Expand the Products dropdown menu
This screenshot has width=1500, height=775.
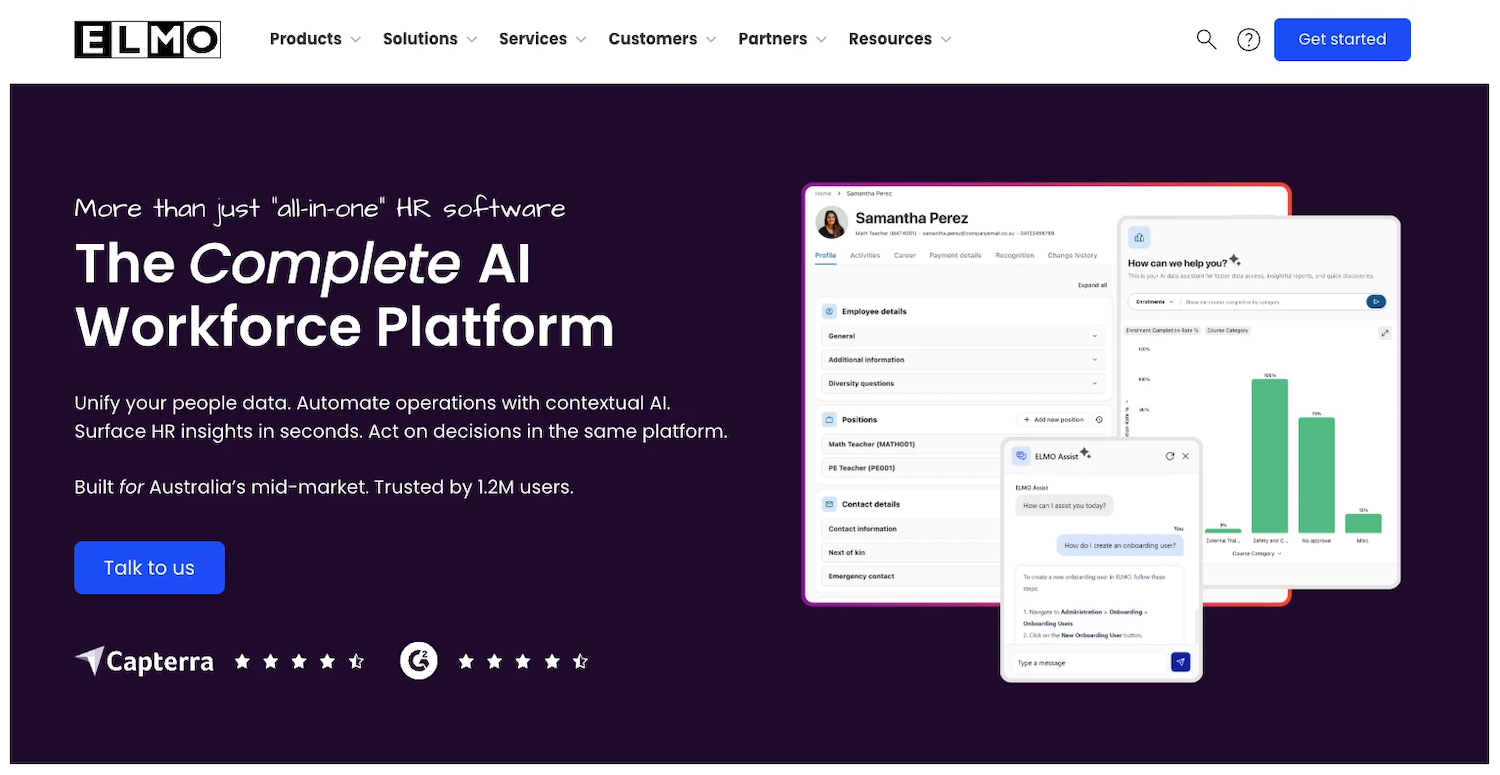pos(315,39)
